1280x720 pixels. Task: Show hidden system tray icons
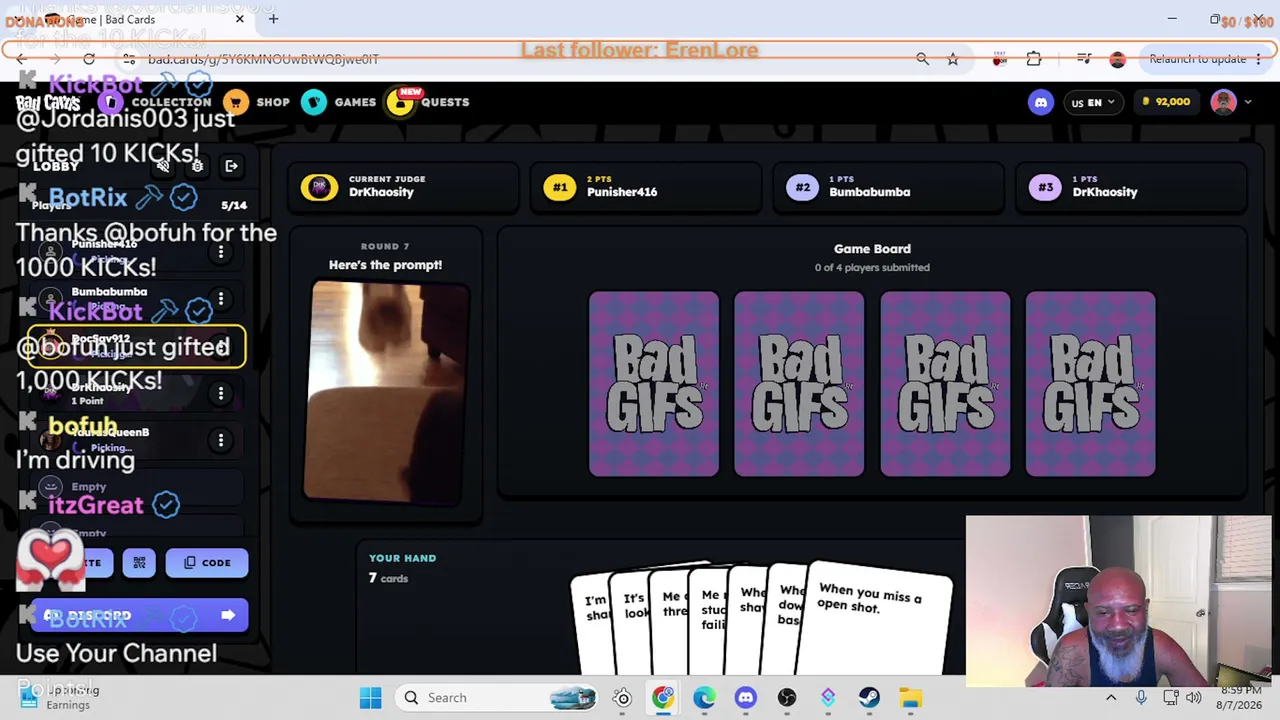[x=1111, y=698]
